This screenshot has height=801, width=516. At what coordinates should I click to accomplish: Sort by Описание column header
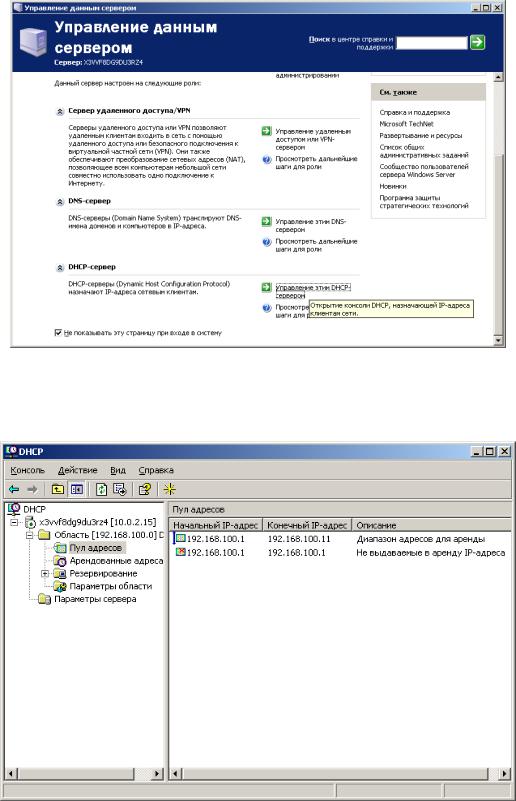coord(431,525)
